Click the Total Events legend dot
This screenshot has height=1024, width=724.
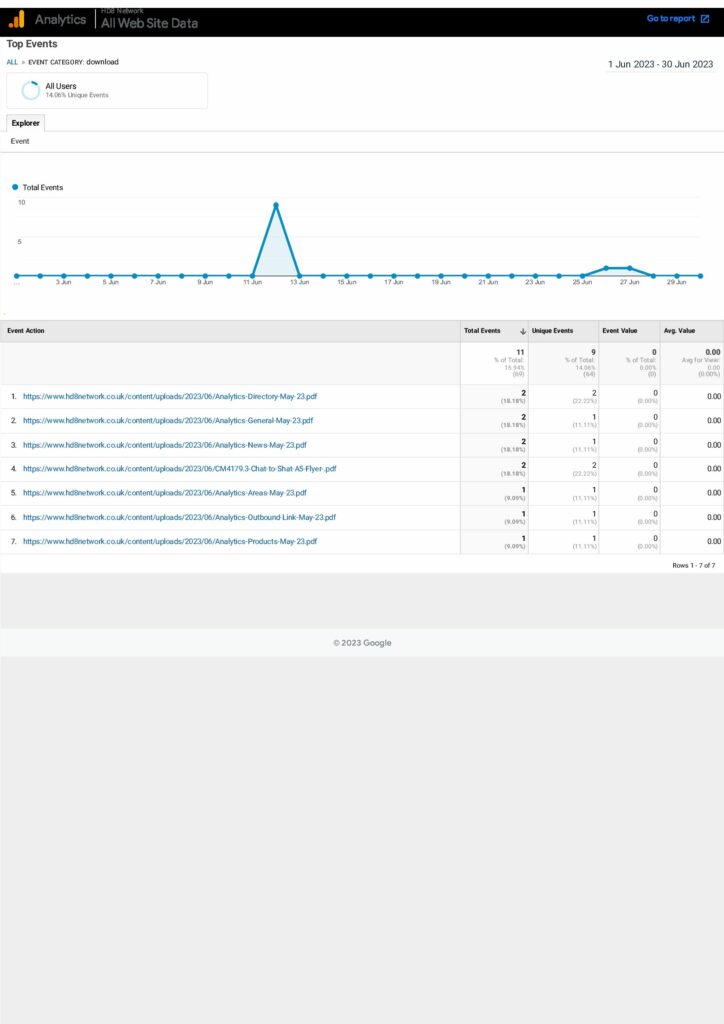(x=15, y=187)
